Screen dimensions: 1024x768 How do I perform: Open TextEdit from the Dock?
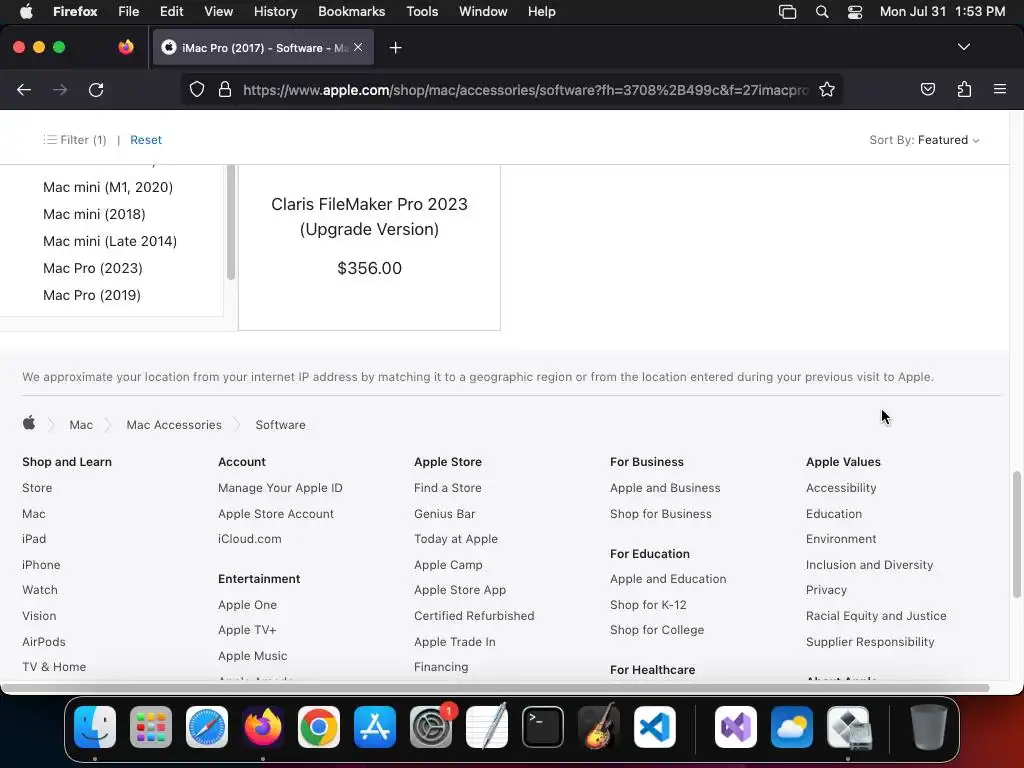coord(487,727)
